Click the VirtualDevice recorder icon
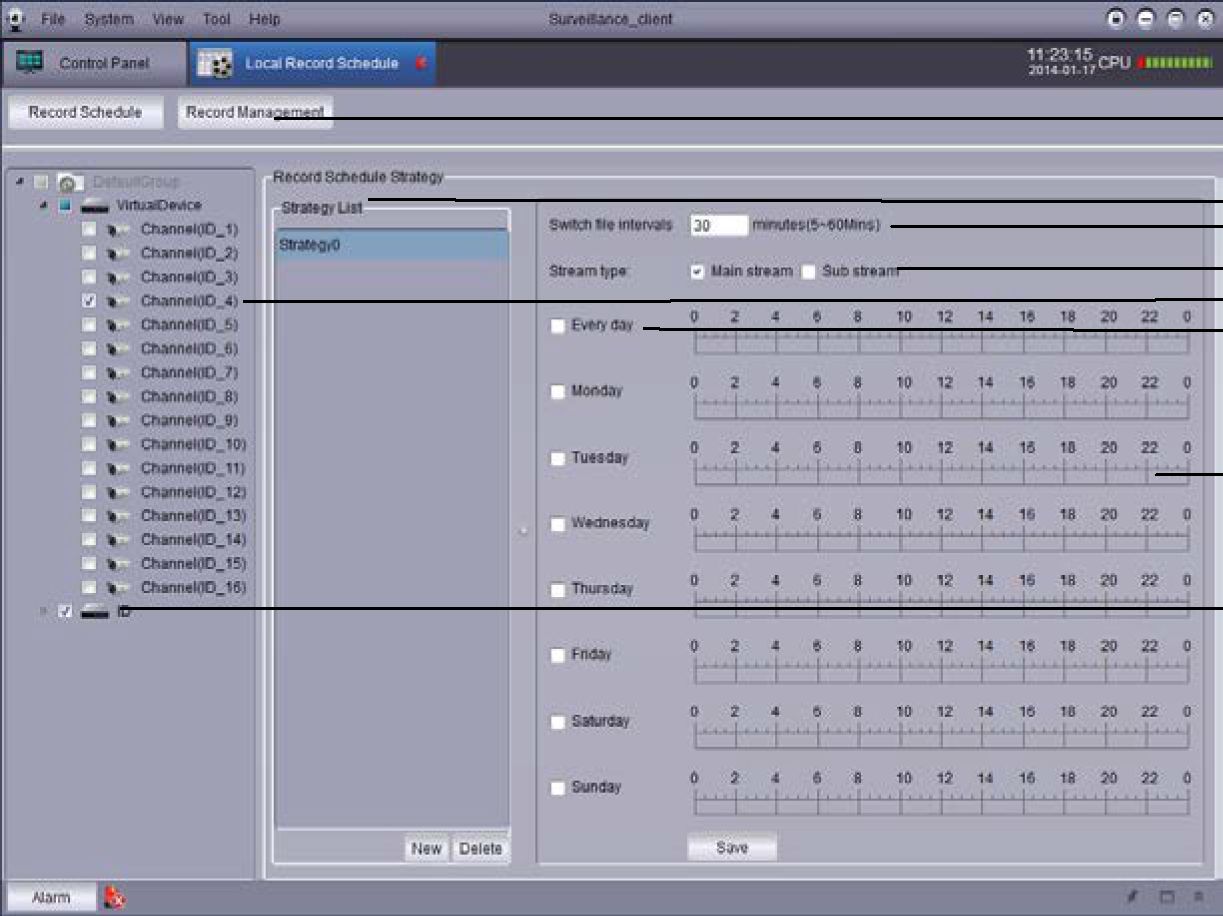Image resolution: width=1223 pixels, height=916 pixels. tap(95, 205)
